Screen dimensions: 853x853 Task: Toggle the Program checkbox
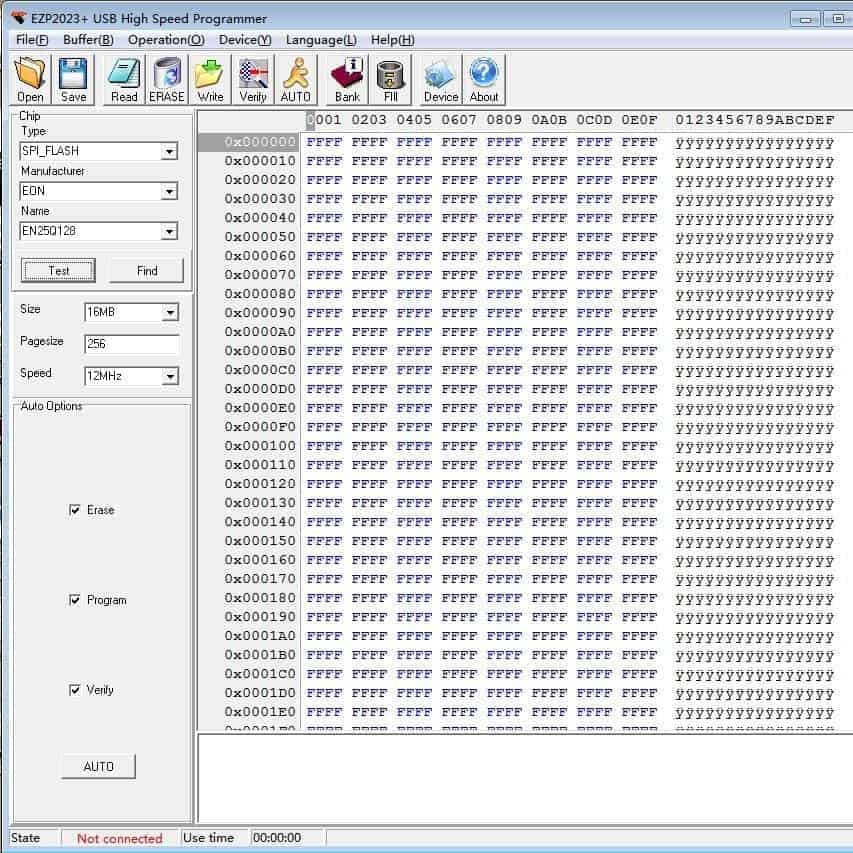(75, 600)
